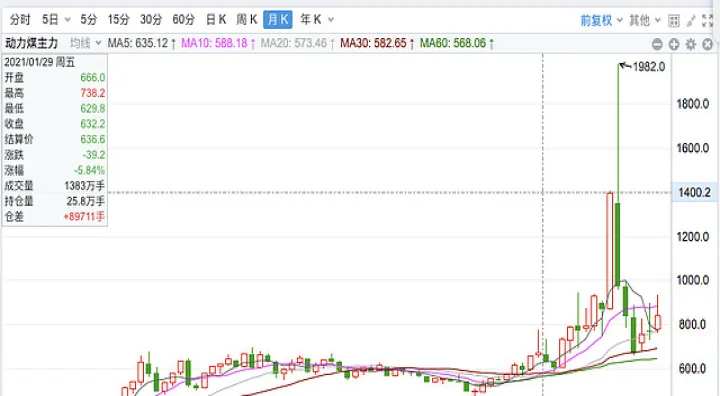
Task: Toggle fullscreen chart view icon
Action: pyautogui.click(x=708, y=21)
